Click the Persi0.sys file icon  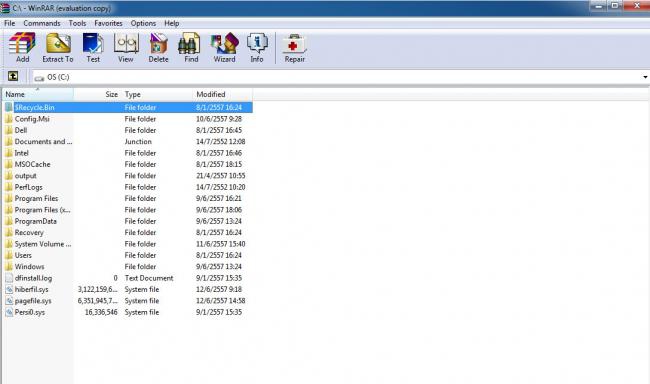9,312
